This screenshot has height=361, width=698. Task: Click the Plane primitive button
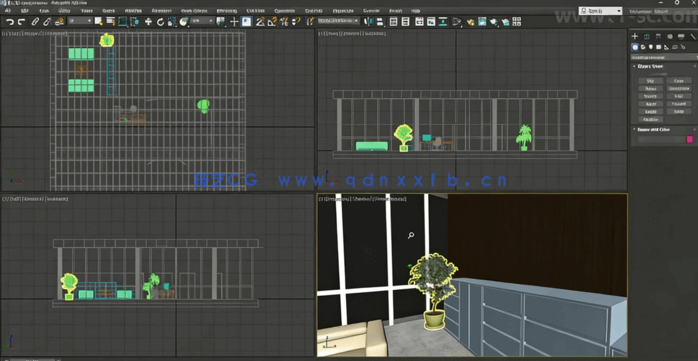pos(679,111)
